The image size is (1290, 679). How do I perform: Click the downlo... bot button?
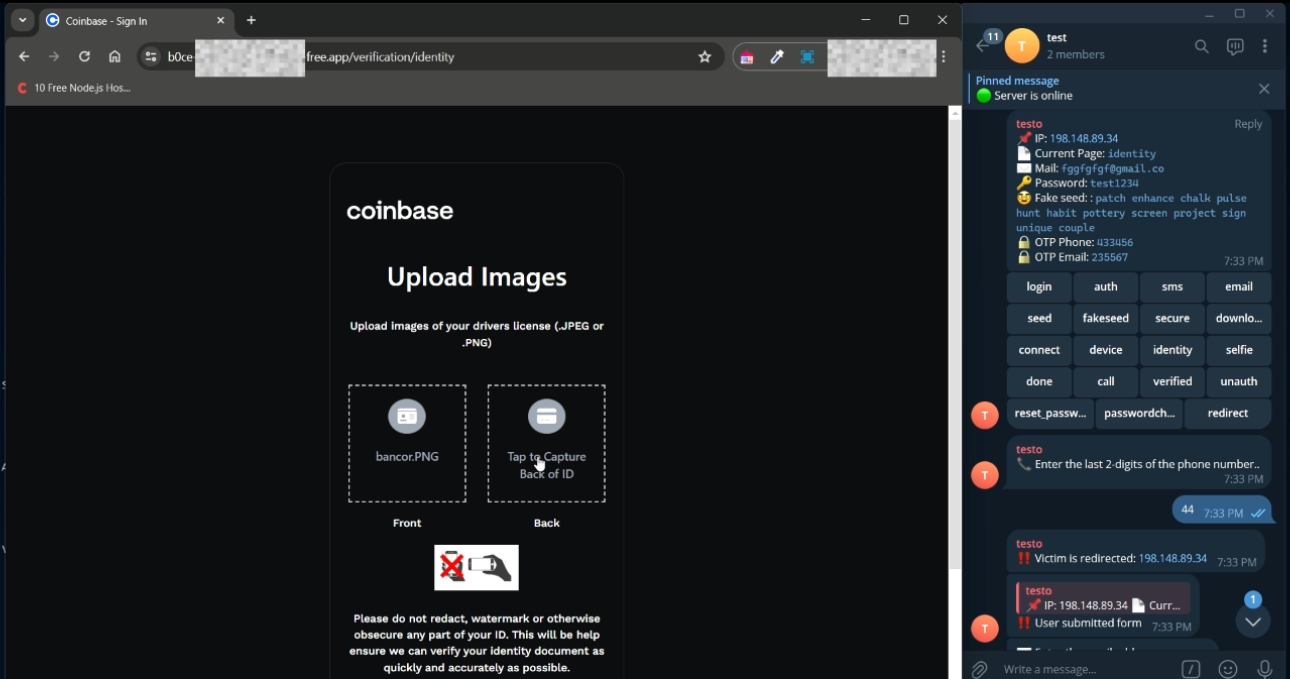(1239, 319)
